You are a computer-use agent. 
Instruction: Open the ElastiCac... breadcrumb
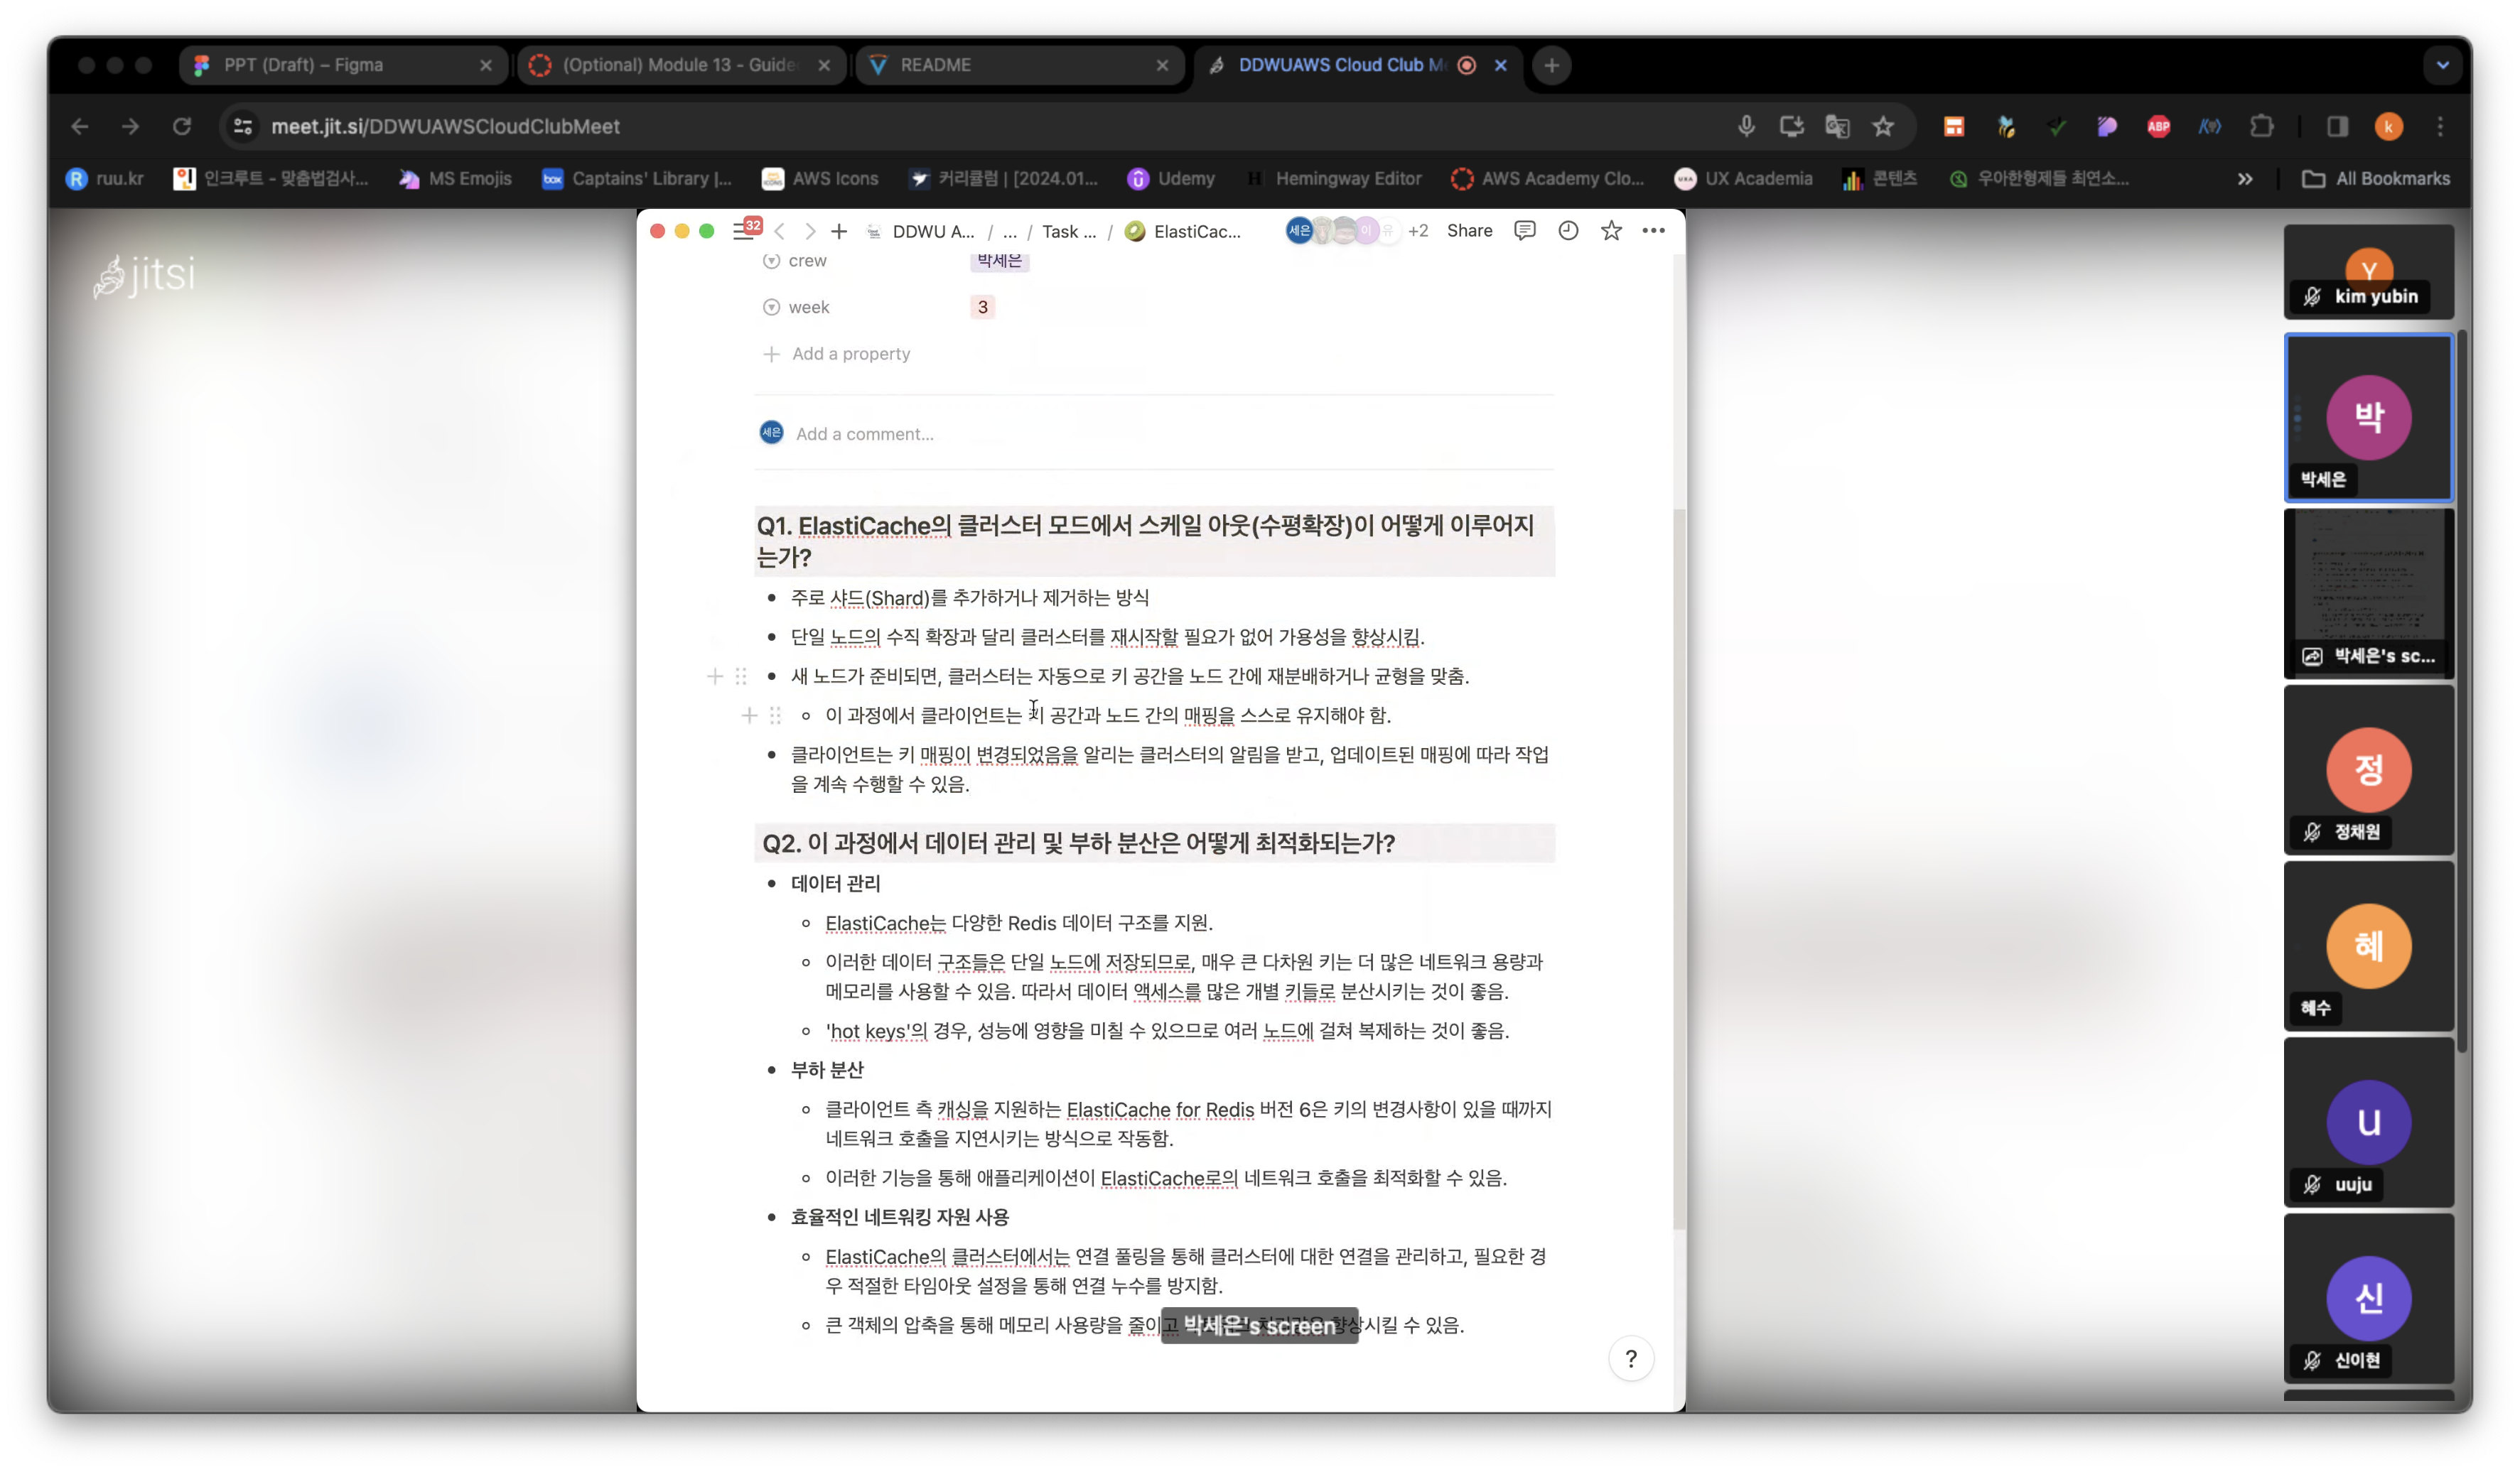(x=1184, y=231)
